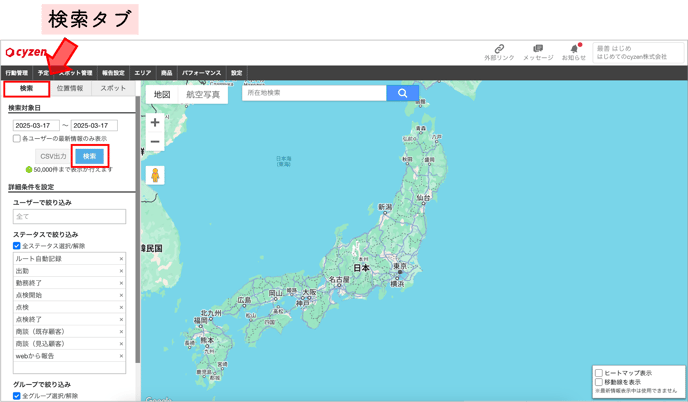
Task: Click the 新潟 label on the map
Action: coord(385,207)
